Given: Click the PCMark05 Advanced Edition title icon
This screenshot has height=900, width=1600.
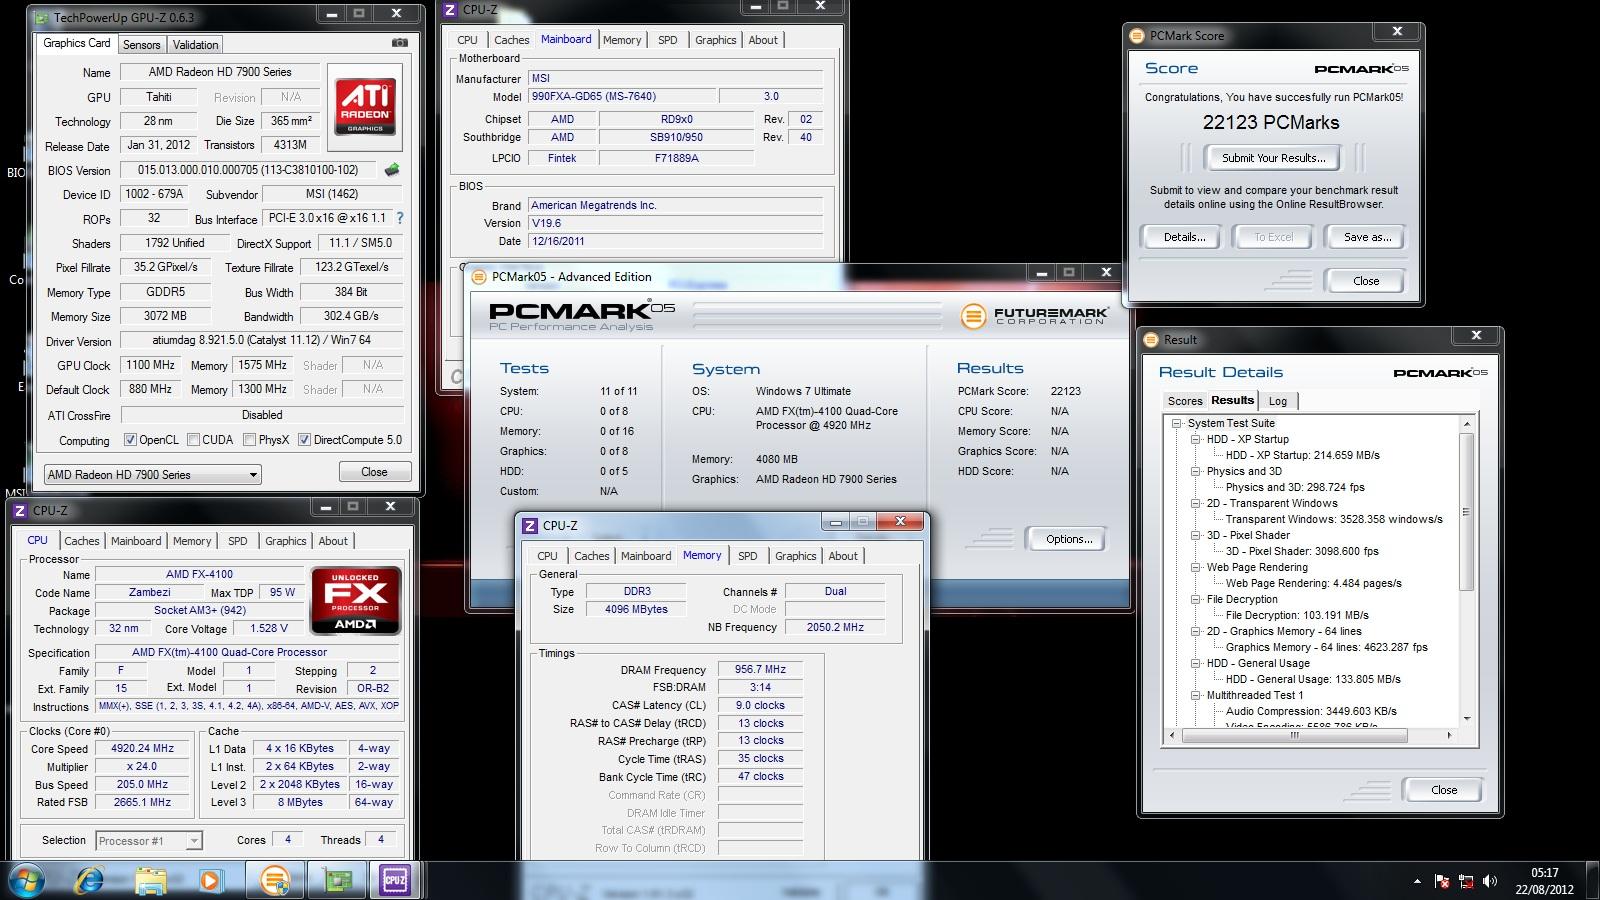Looking at the screenshot, I should pyautogui.click(x=479, y=277).
